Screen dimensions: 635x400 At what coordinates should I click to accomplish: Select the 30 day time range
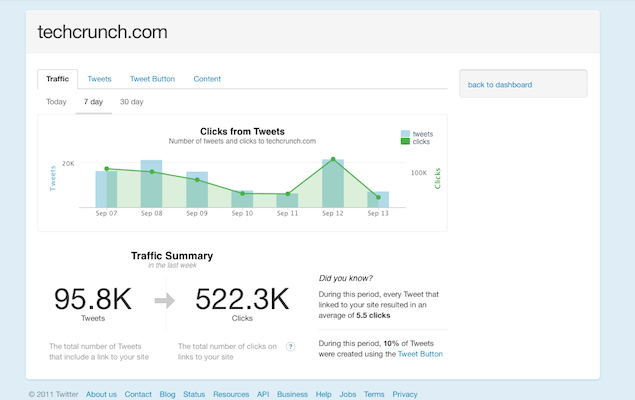point(132,102)
